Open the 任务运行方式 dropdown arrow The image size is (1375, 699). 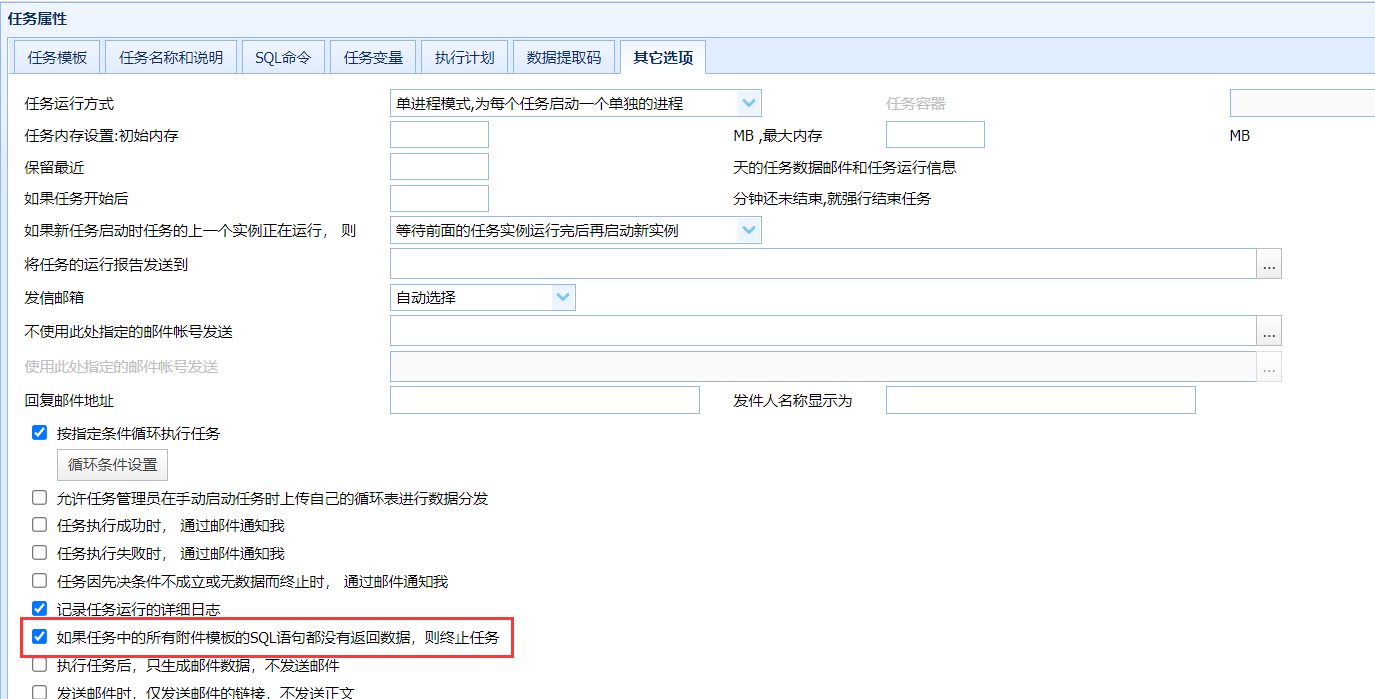click(x=749, y=103)
